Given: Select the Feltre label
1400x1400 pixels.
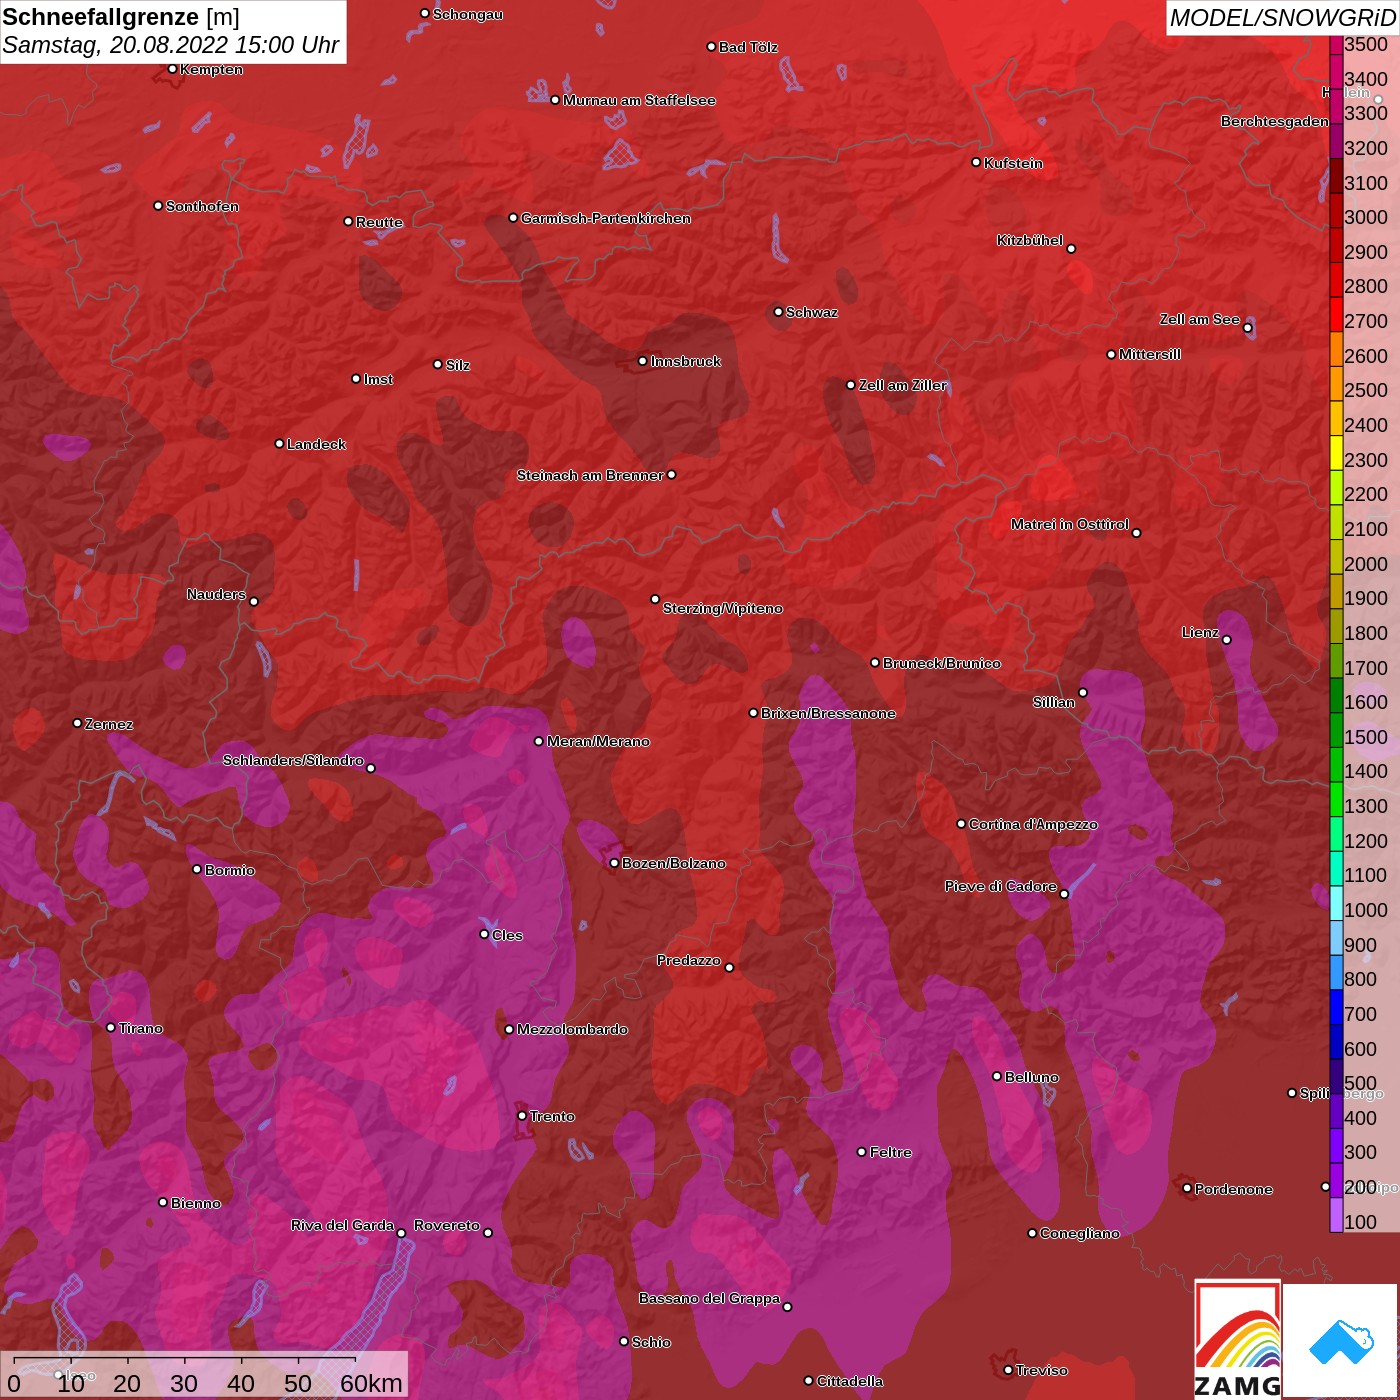Looking at the screenshot, I should point(891,1152).
